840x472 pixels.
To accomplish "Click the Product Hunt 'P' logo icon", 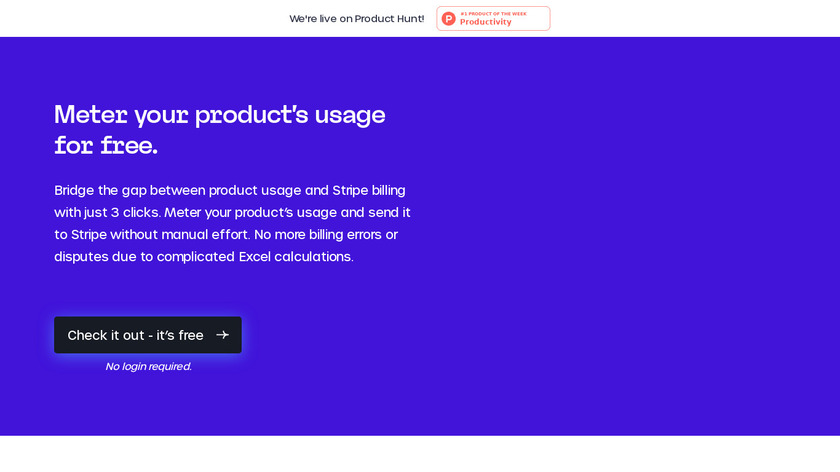I will pyautogui.click(x=449, y=19).
